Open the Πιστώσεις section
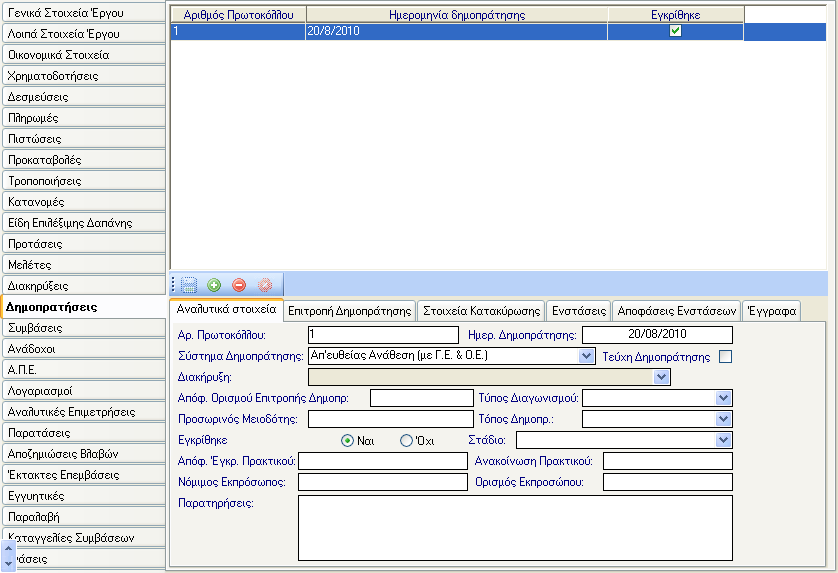The height and width of the screenshot is (573, 838). pyautogui.click(x=84, y=139)
